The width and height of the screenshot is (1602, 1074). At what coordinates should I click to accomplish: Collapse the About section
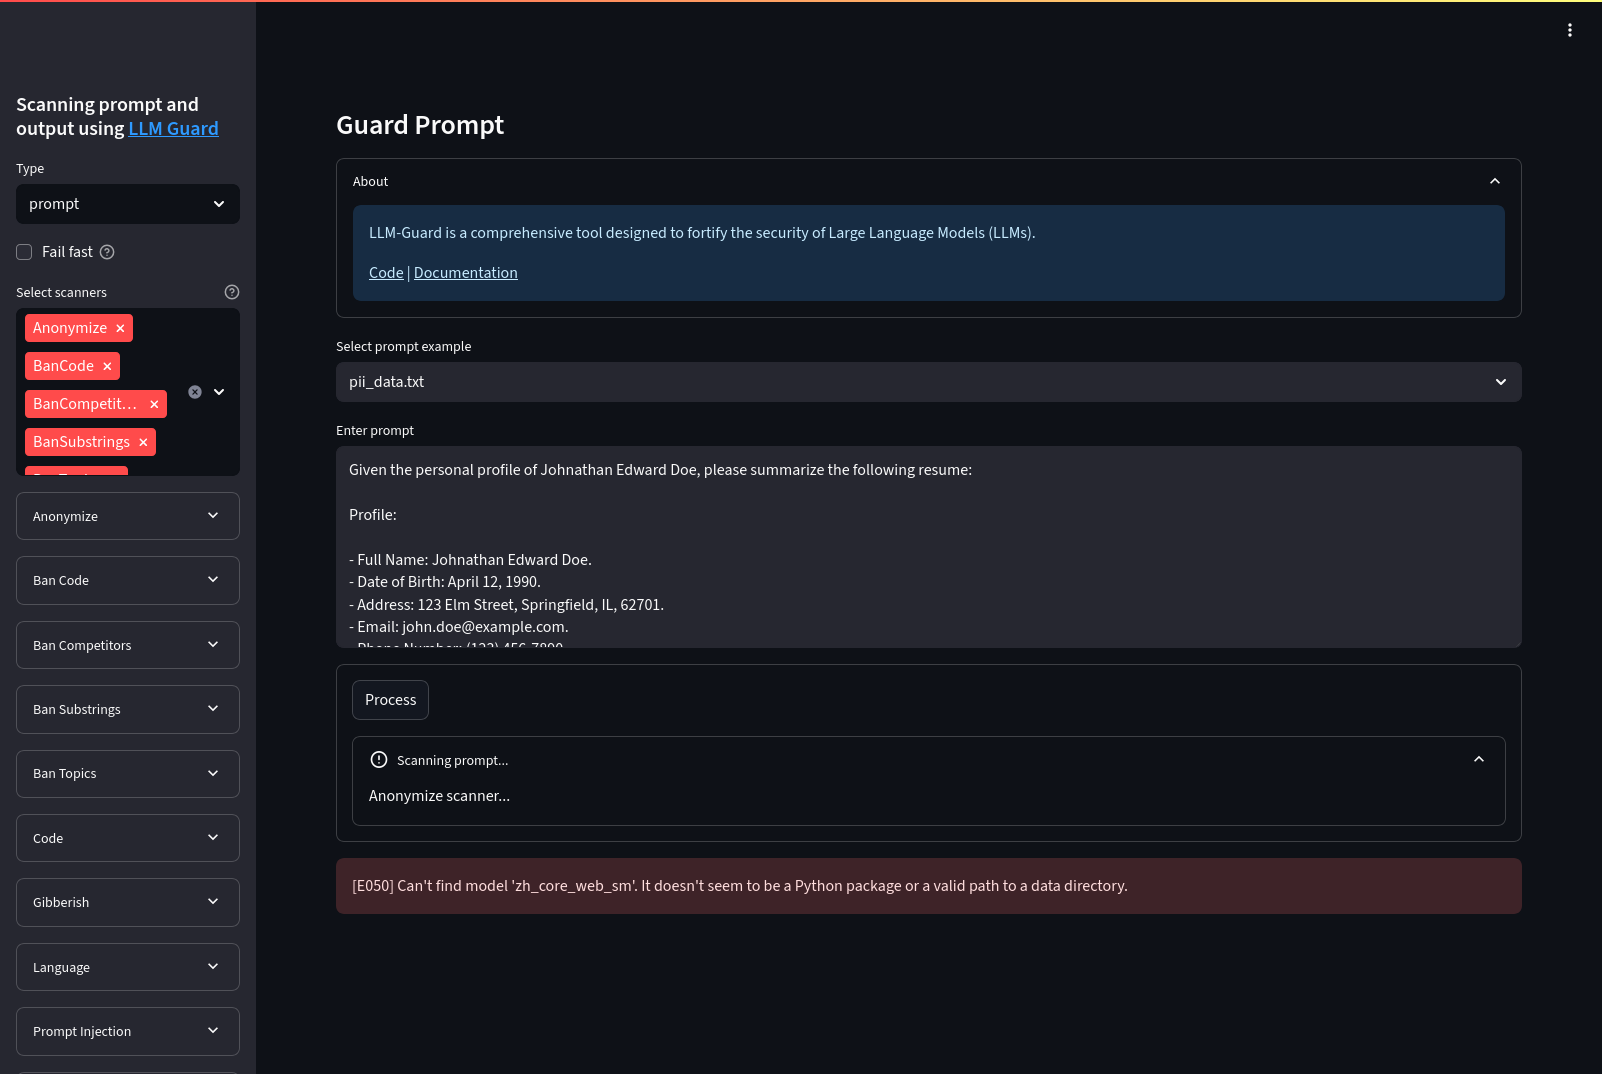1495,181
